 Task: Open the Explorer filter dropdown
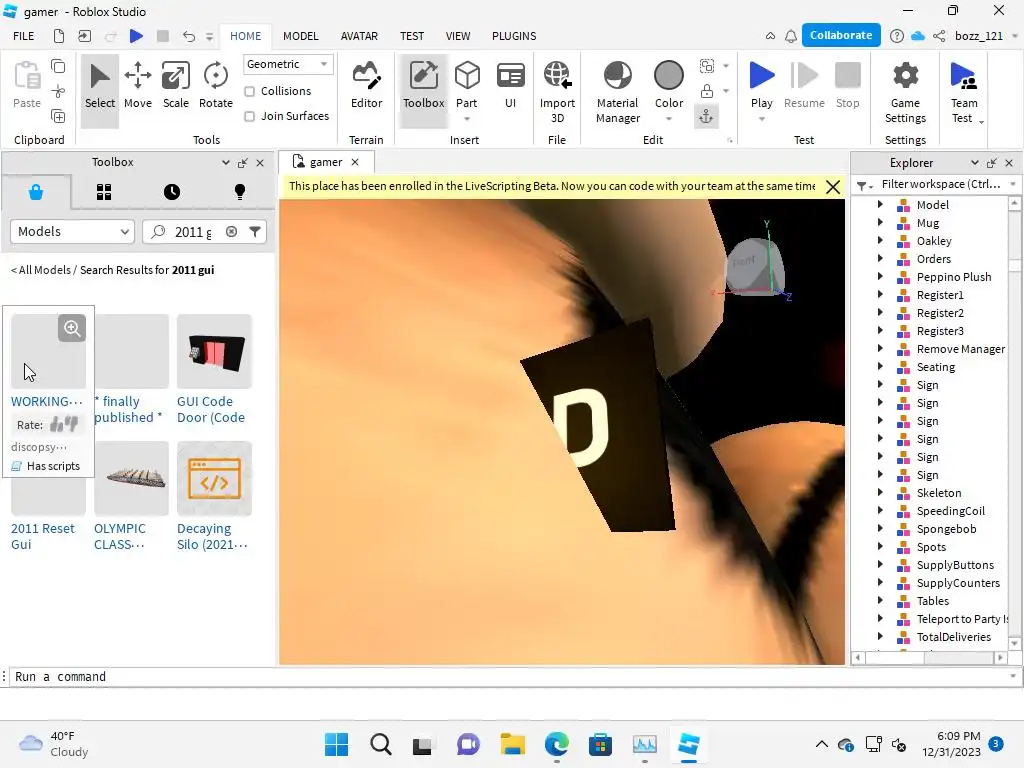(1013, 184)
